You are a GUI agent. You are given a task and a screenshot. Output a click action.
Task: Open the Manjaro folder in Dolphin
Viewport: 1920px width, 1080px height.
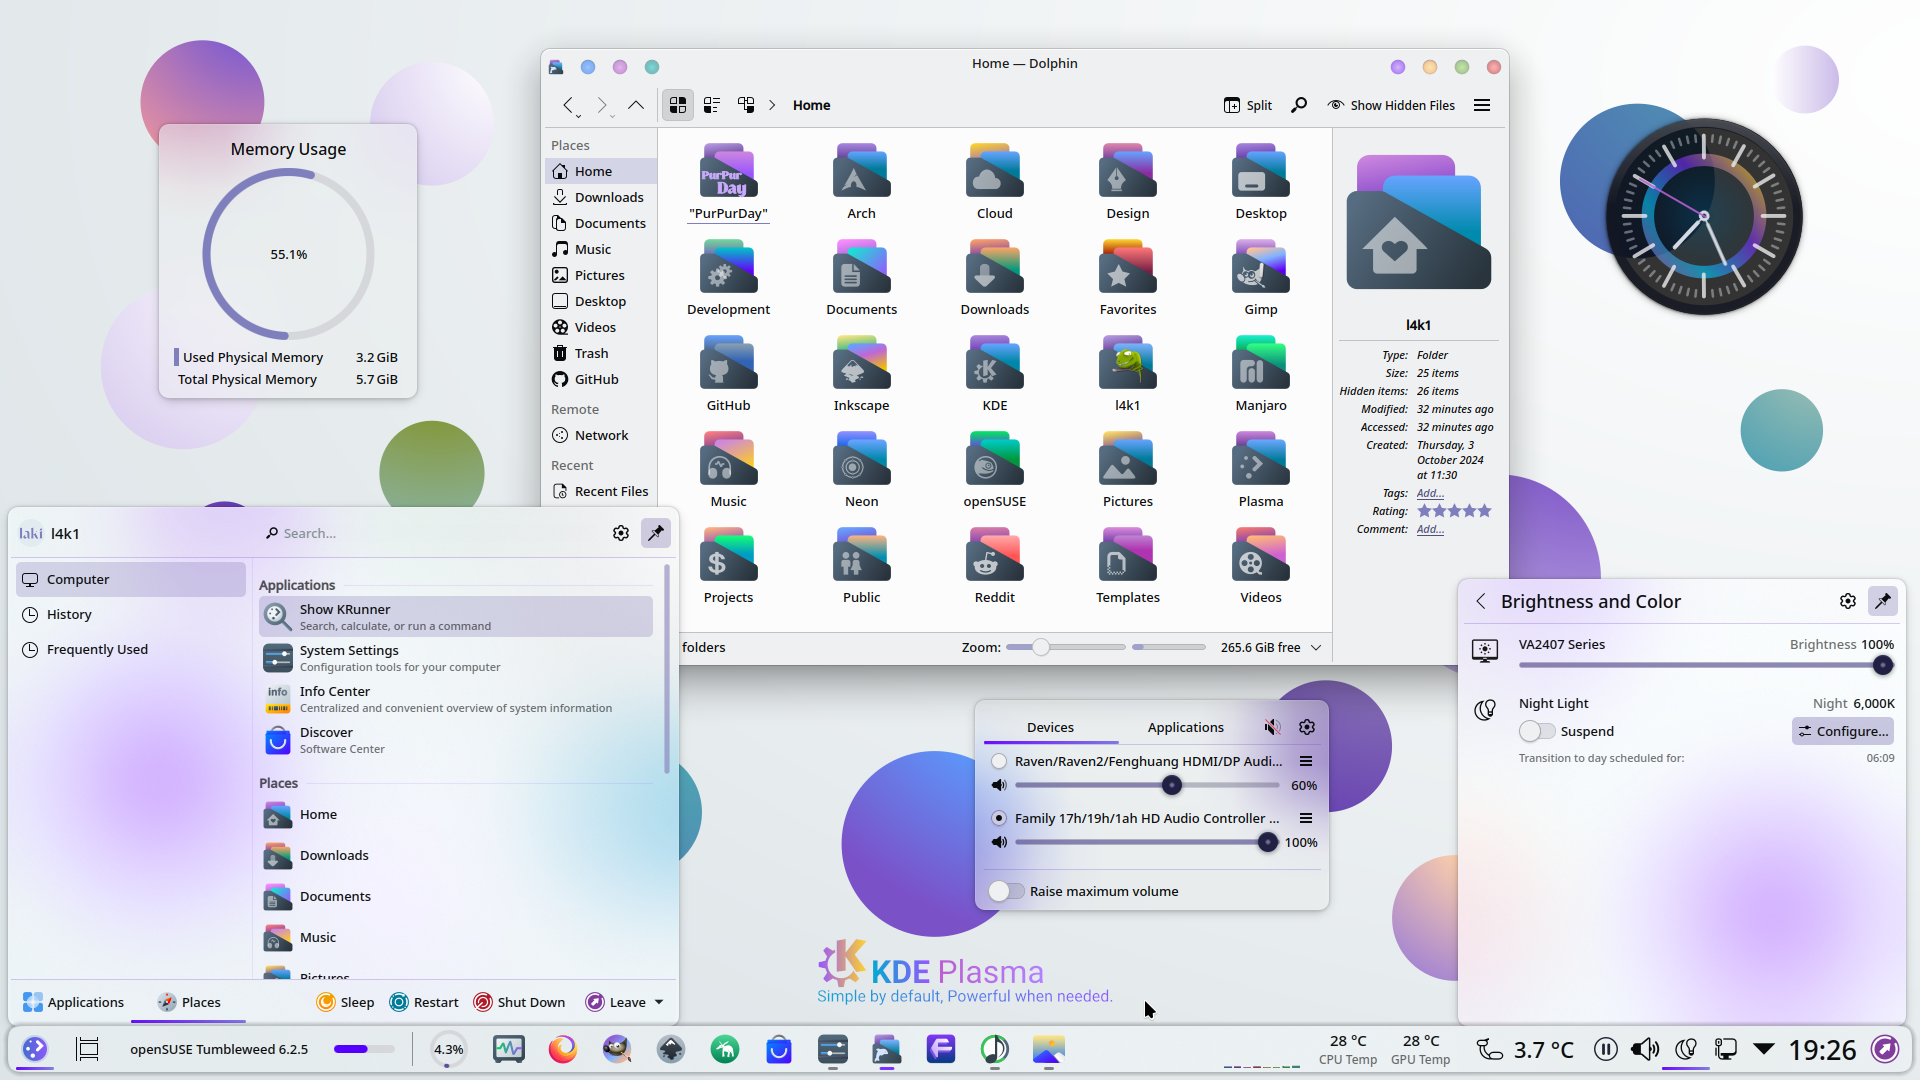(1260, 374)
